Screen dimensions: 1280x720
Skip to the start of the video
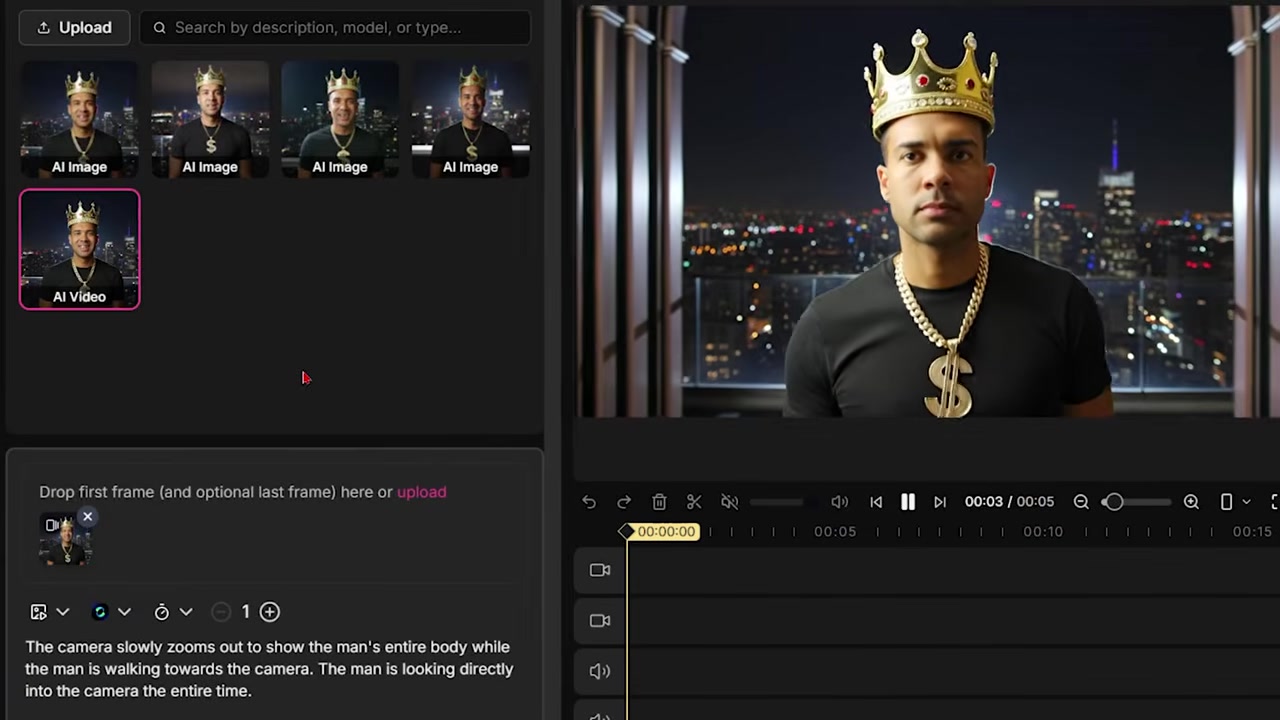[876, 502]
